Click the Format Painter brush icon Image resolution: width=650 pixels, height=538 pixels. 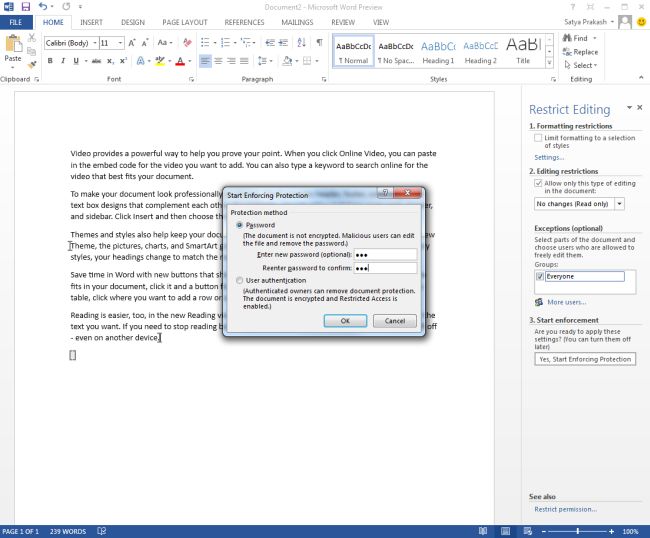[x=32, y=64]
